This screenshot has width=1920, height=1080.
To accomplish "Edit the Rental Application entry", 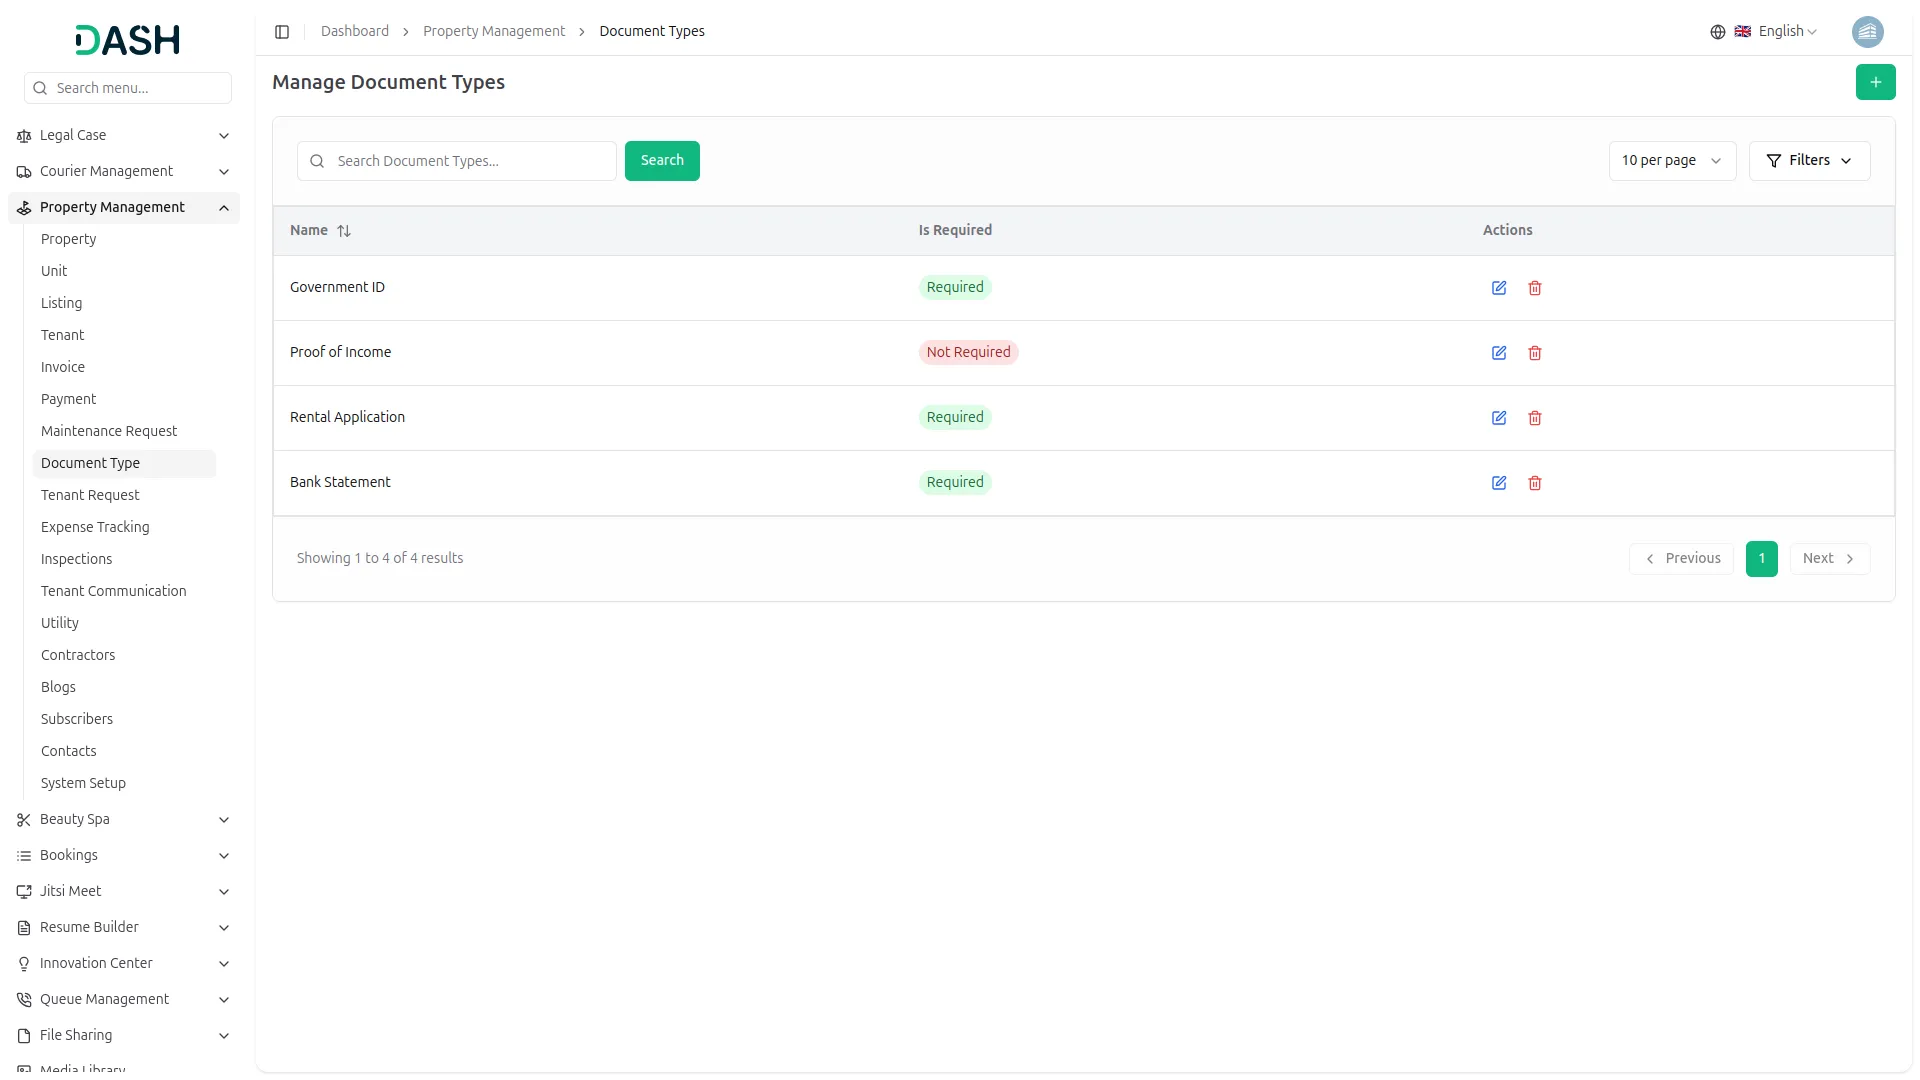I will click(x=1498, y=418).
